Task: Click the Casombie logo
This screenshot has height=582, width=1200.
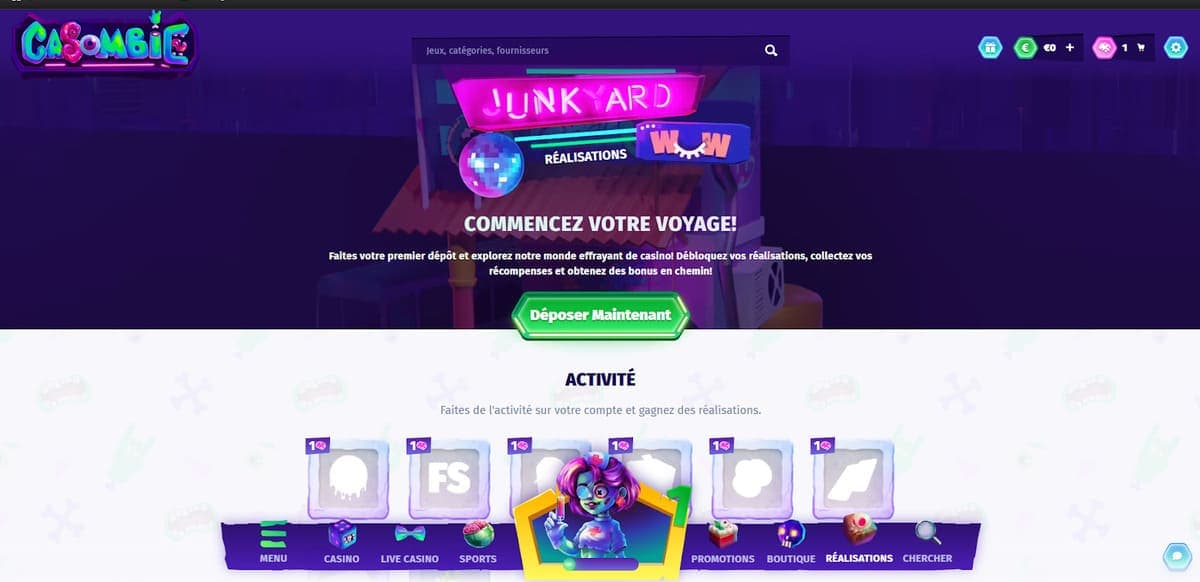Action: tap(105, 45)
